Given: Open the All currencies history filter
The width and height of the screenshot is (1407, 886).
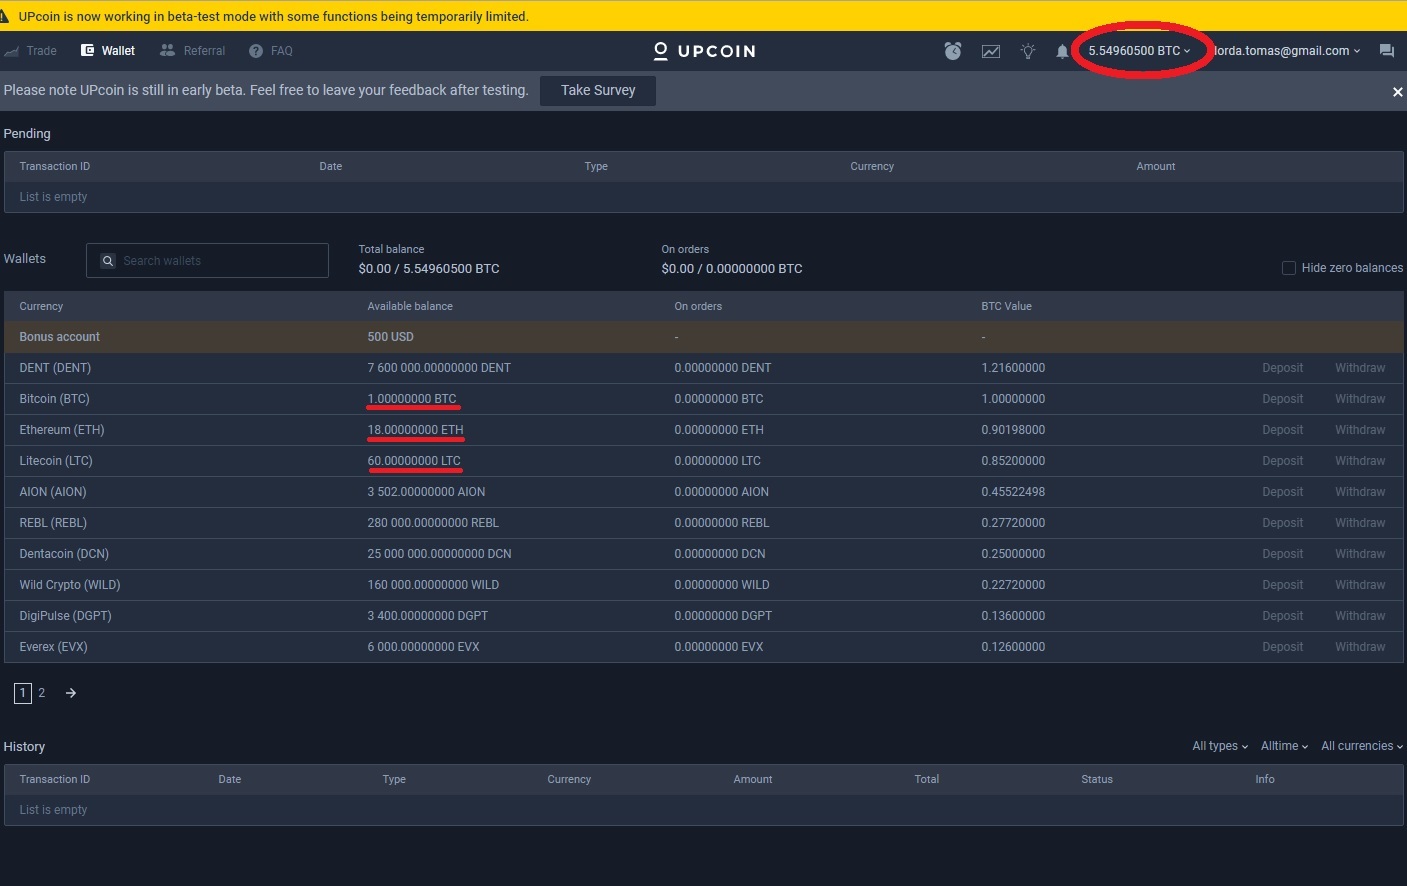Looking at the screenshot, I should tap(1362, 746).
